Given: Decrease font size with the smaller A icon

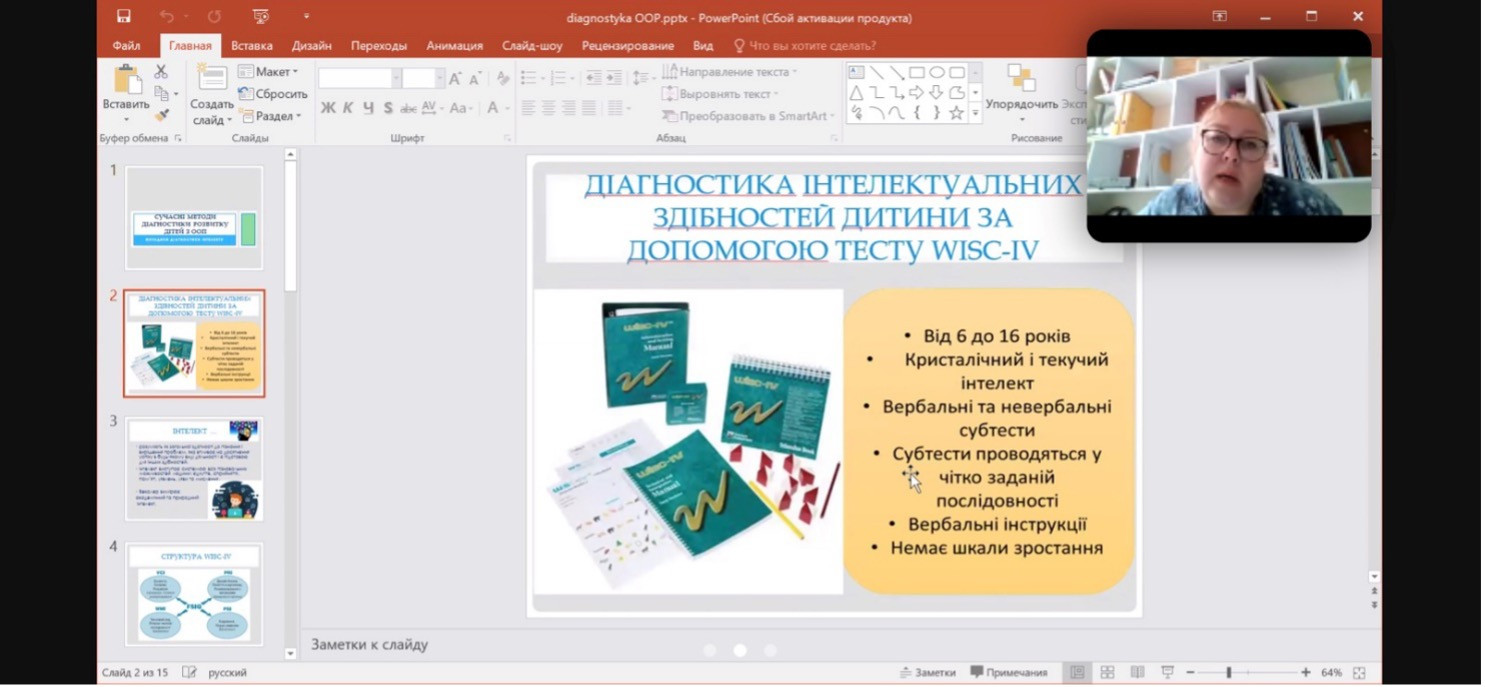Looking at the screenshot, I should coord(475,79).
